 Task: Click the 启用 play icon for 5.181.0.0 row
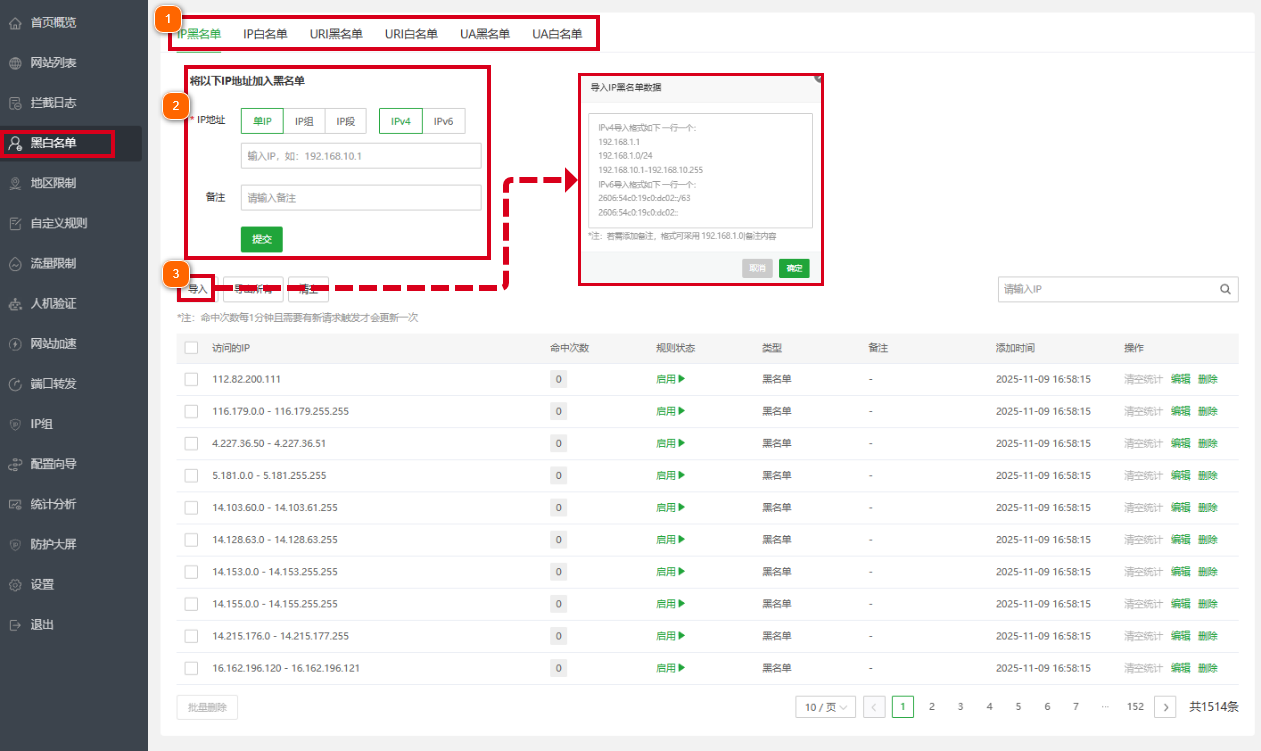tap(682, 476)
